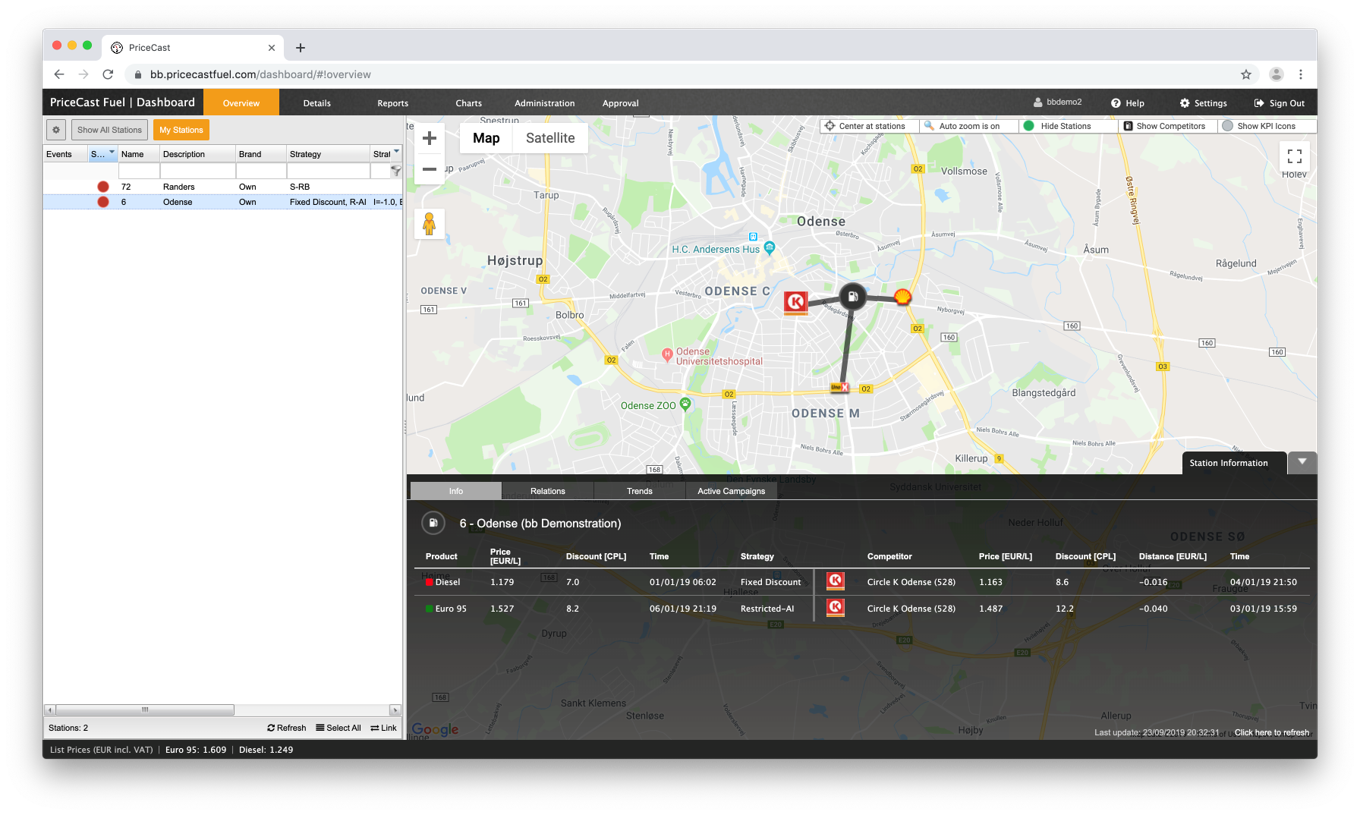Screen dimensions: 1360x815
Task: Click the Link button
Action: click(x=384, y=728)
